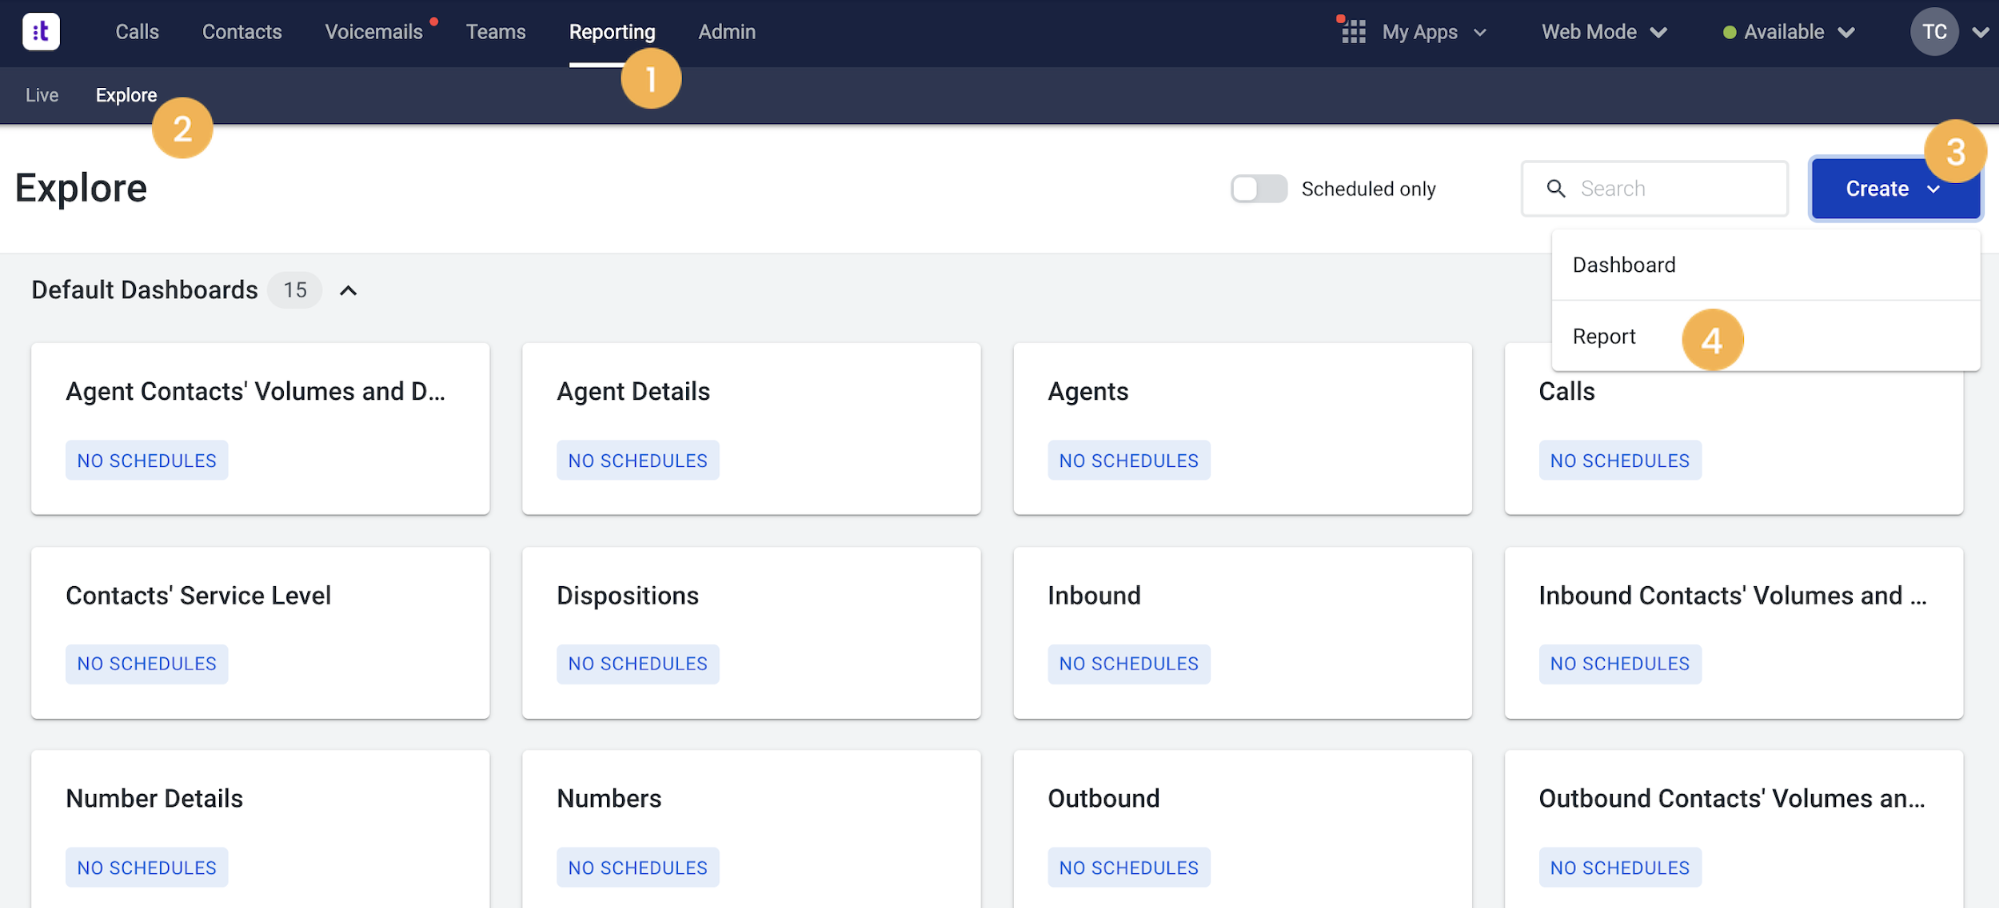Switch to the Live tab
The image size is (1999, 909).
[41, 95]
